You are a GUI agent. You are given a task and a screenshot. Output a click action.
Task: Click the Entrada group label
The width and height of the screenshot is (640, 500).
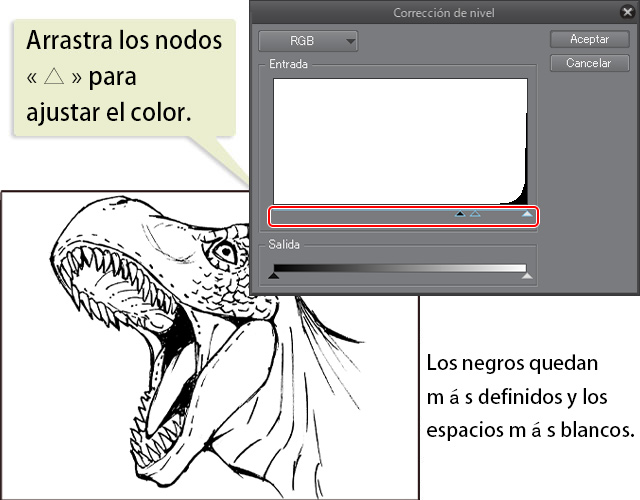288,64
